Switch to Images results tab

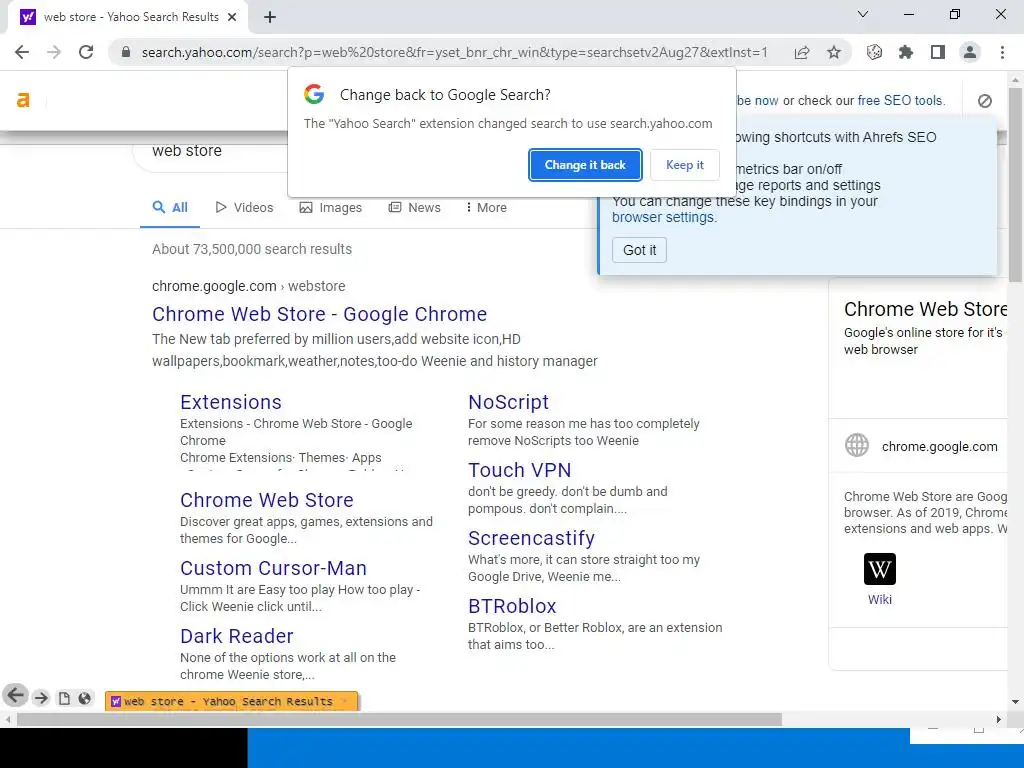(x=330, y=208)
